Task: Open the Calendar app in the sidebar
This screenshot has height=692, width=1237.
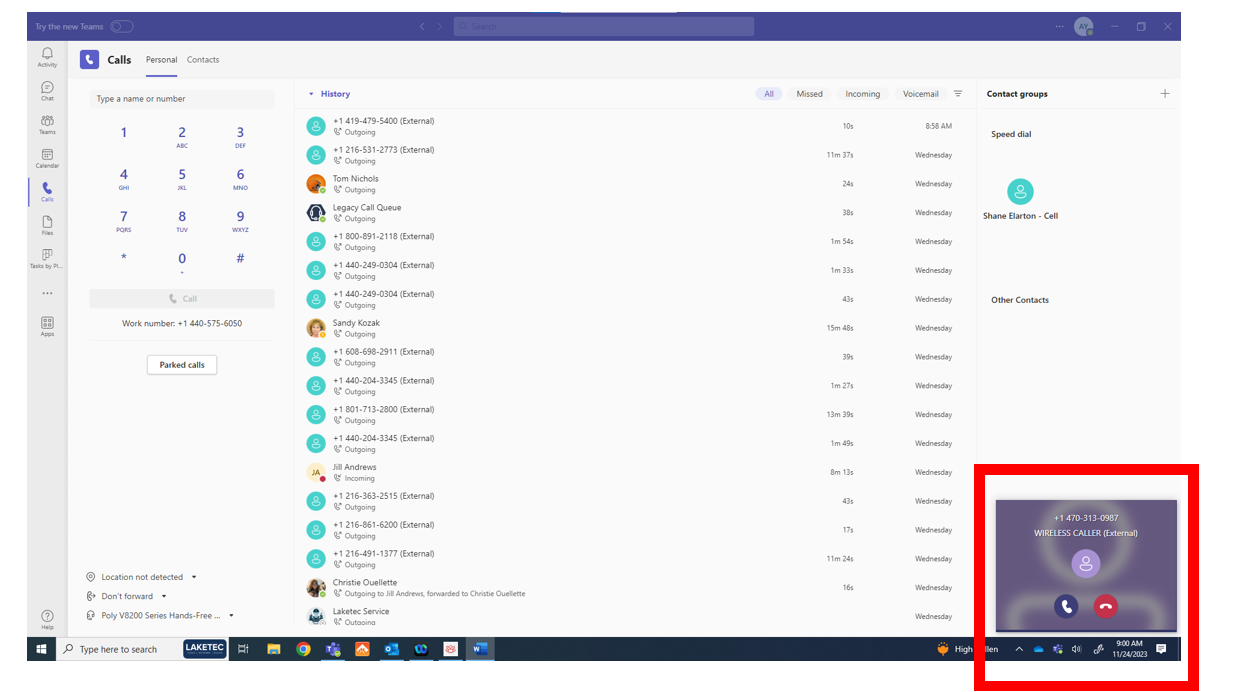Action: [47, 159]
